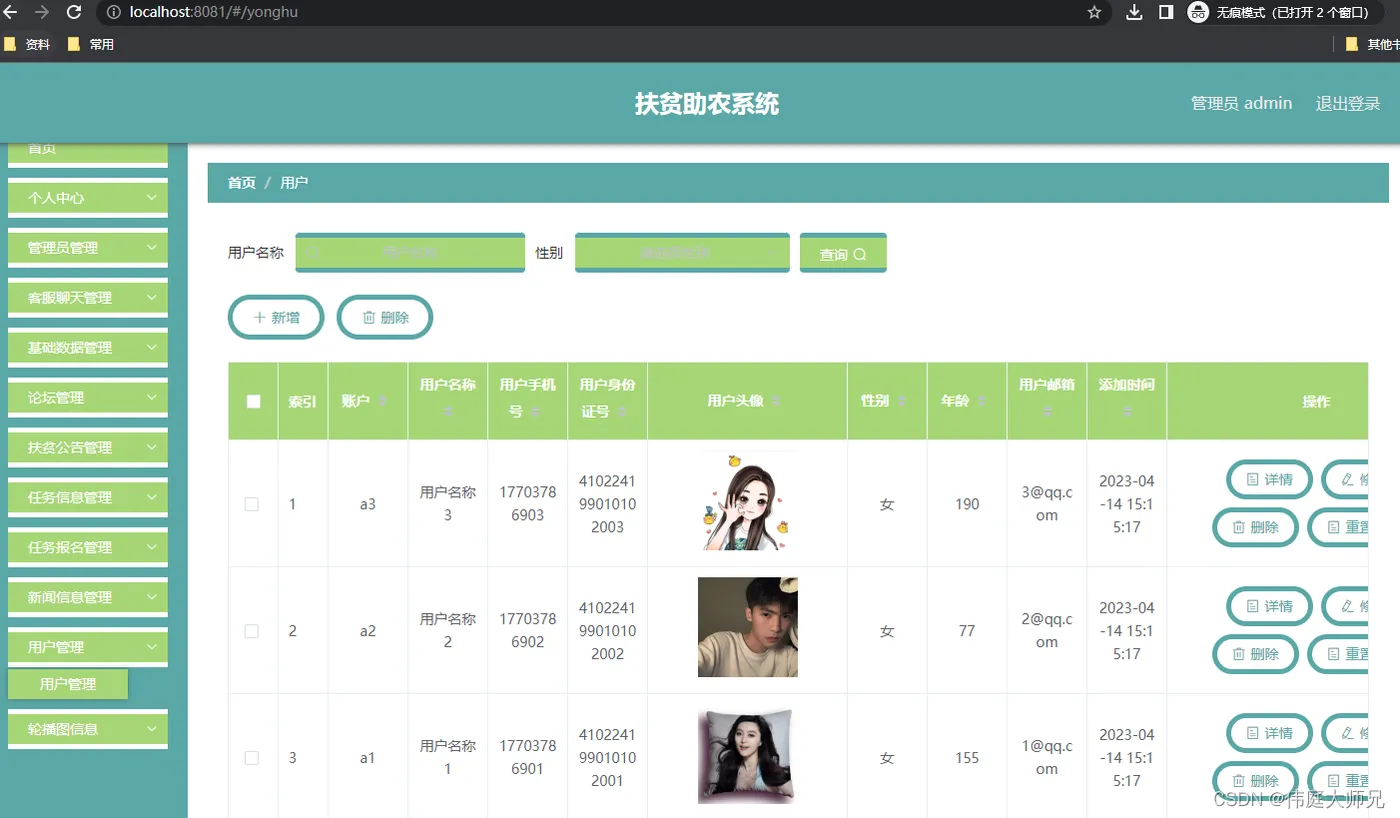Expand the 论坛管理 sidebar menu
This screenshot has width=1400, height=818.
pyautogui.click(x=88, y=398)
